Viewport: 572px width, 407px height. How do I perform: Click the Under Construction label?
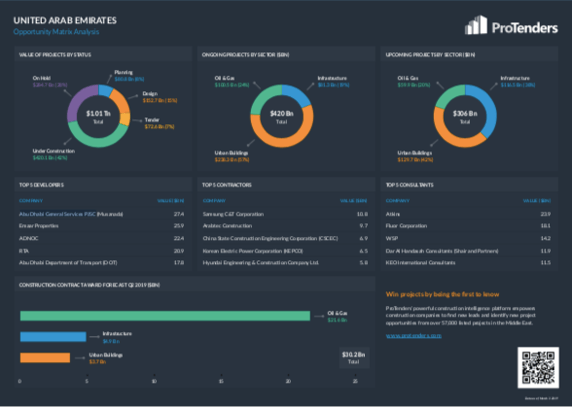54,151
